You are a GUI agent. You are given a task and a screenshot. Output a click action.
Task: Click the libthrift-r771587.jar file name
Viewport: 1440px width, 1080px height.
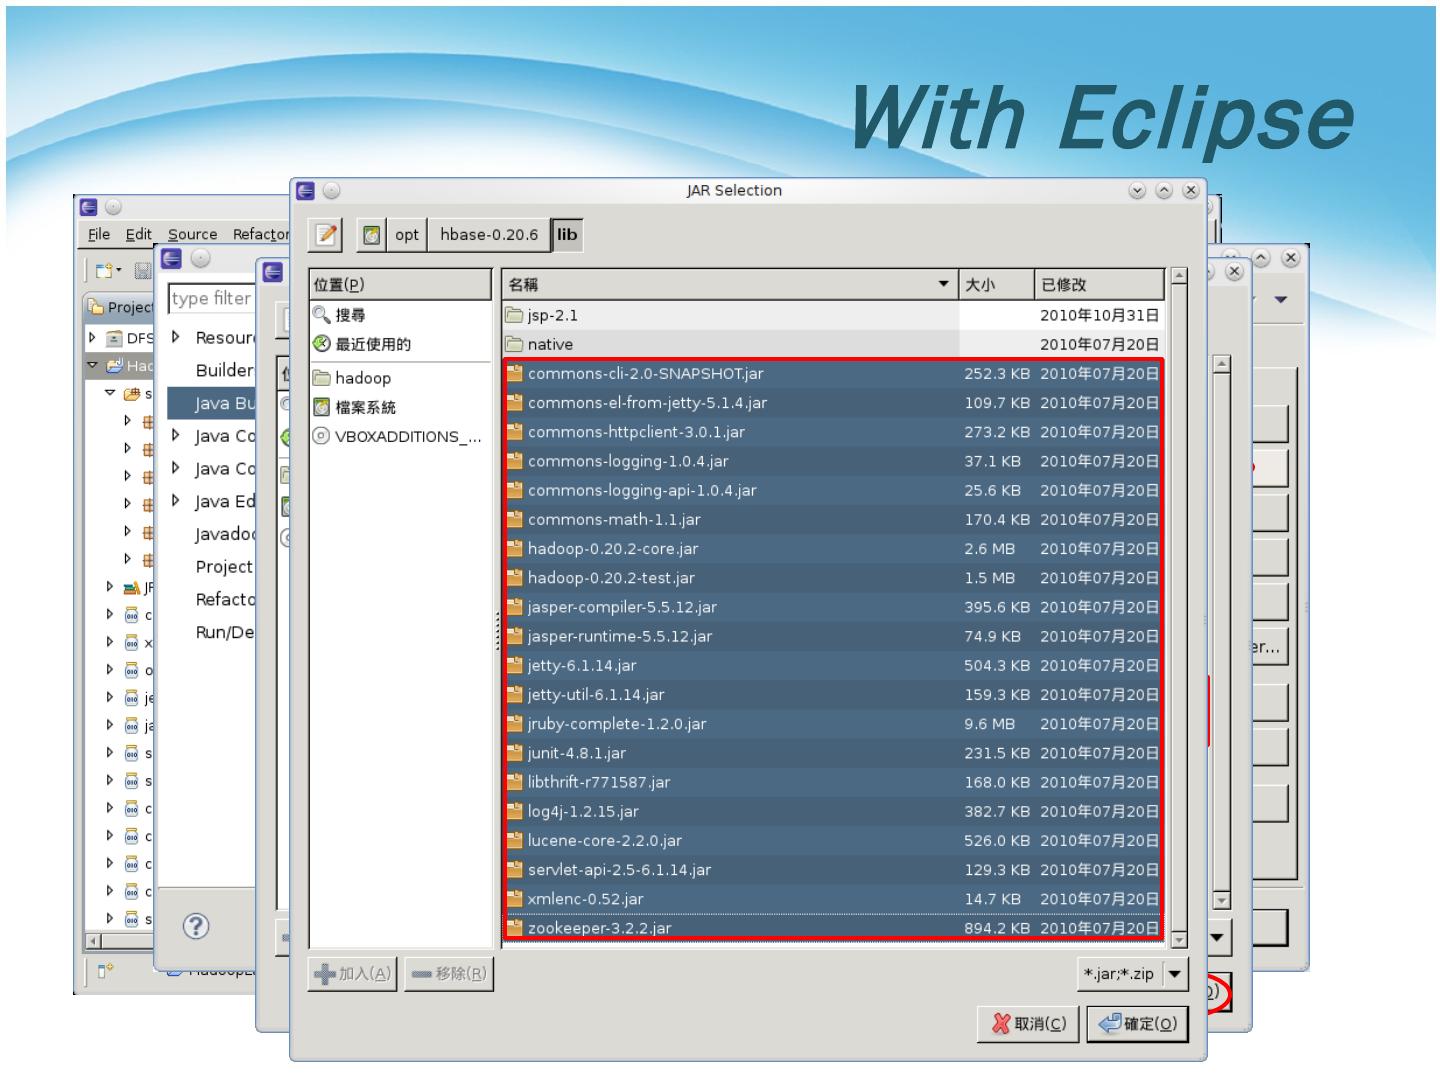pos(599,782)
